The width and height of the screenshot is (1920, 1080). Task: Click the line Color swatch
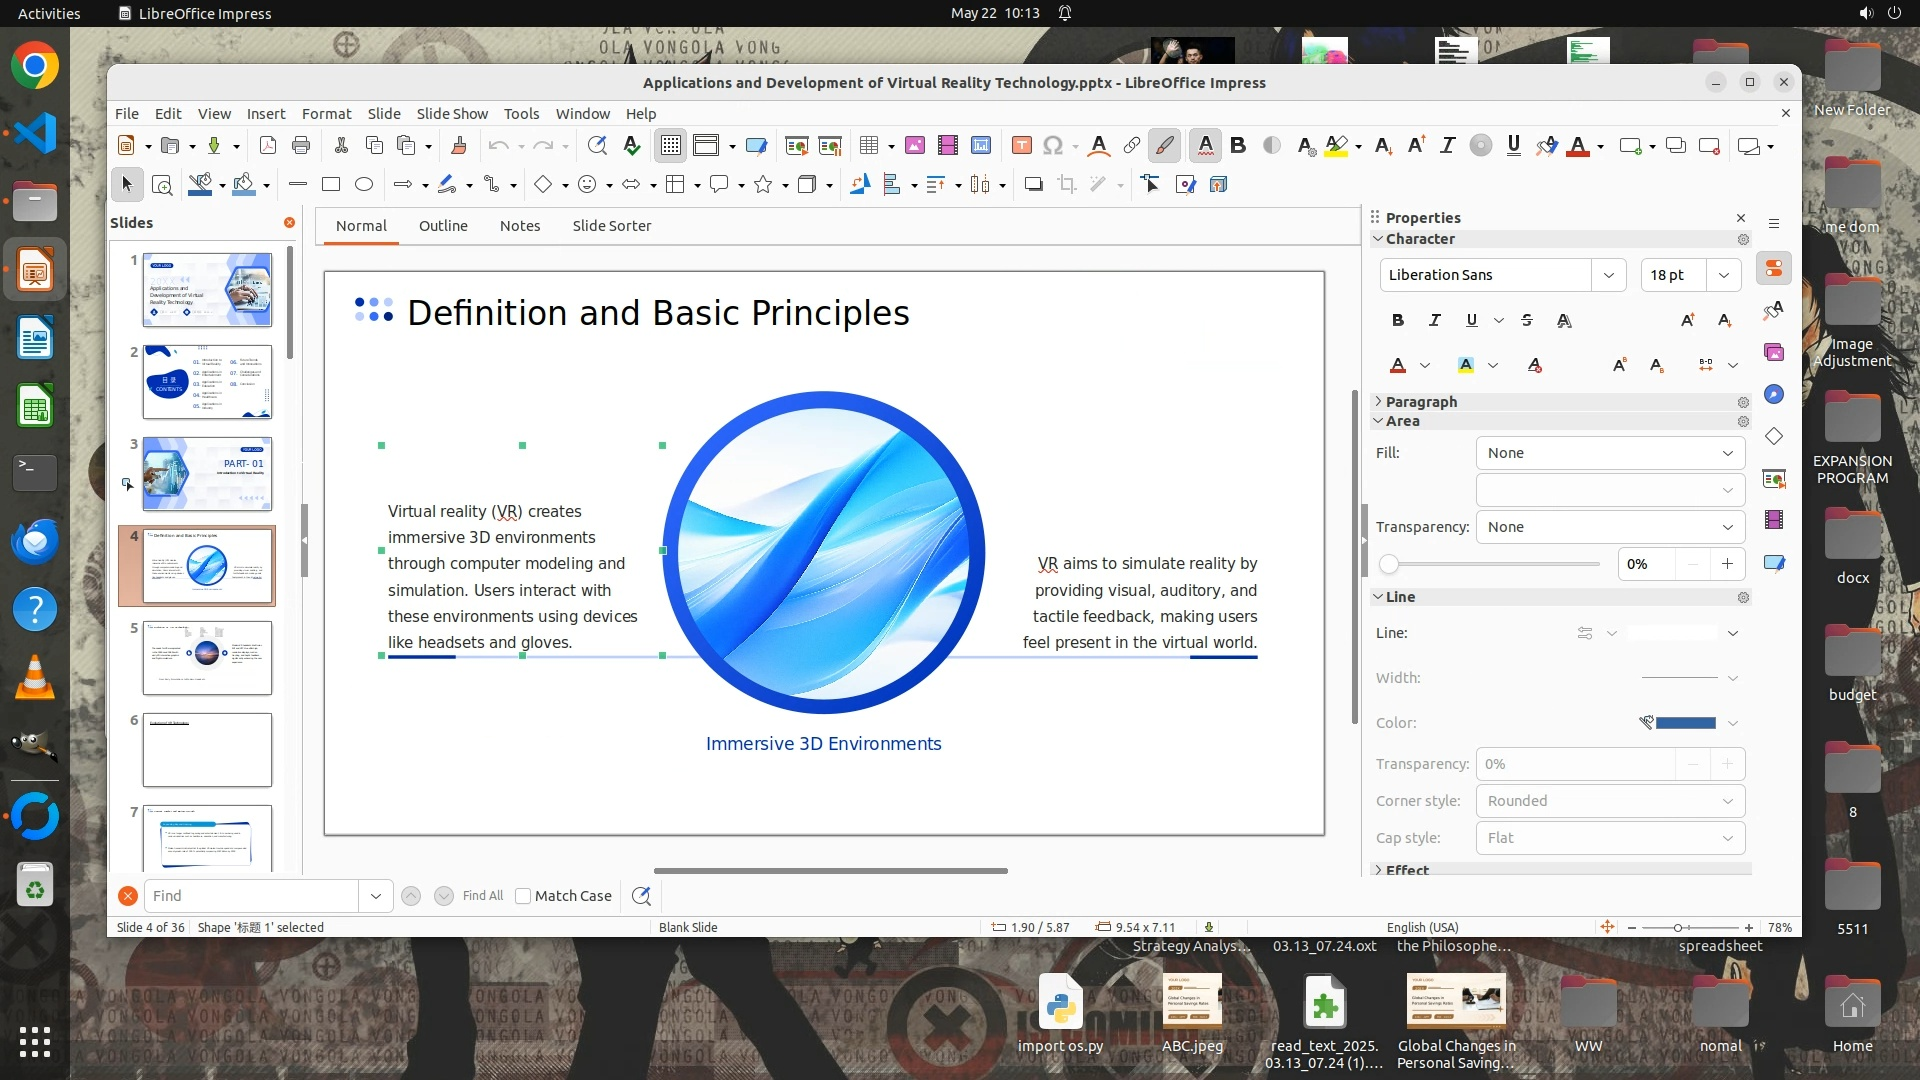(x=1685, y=723)
